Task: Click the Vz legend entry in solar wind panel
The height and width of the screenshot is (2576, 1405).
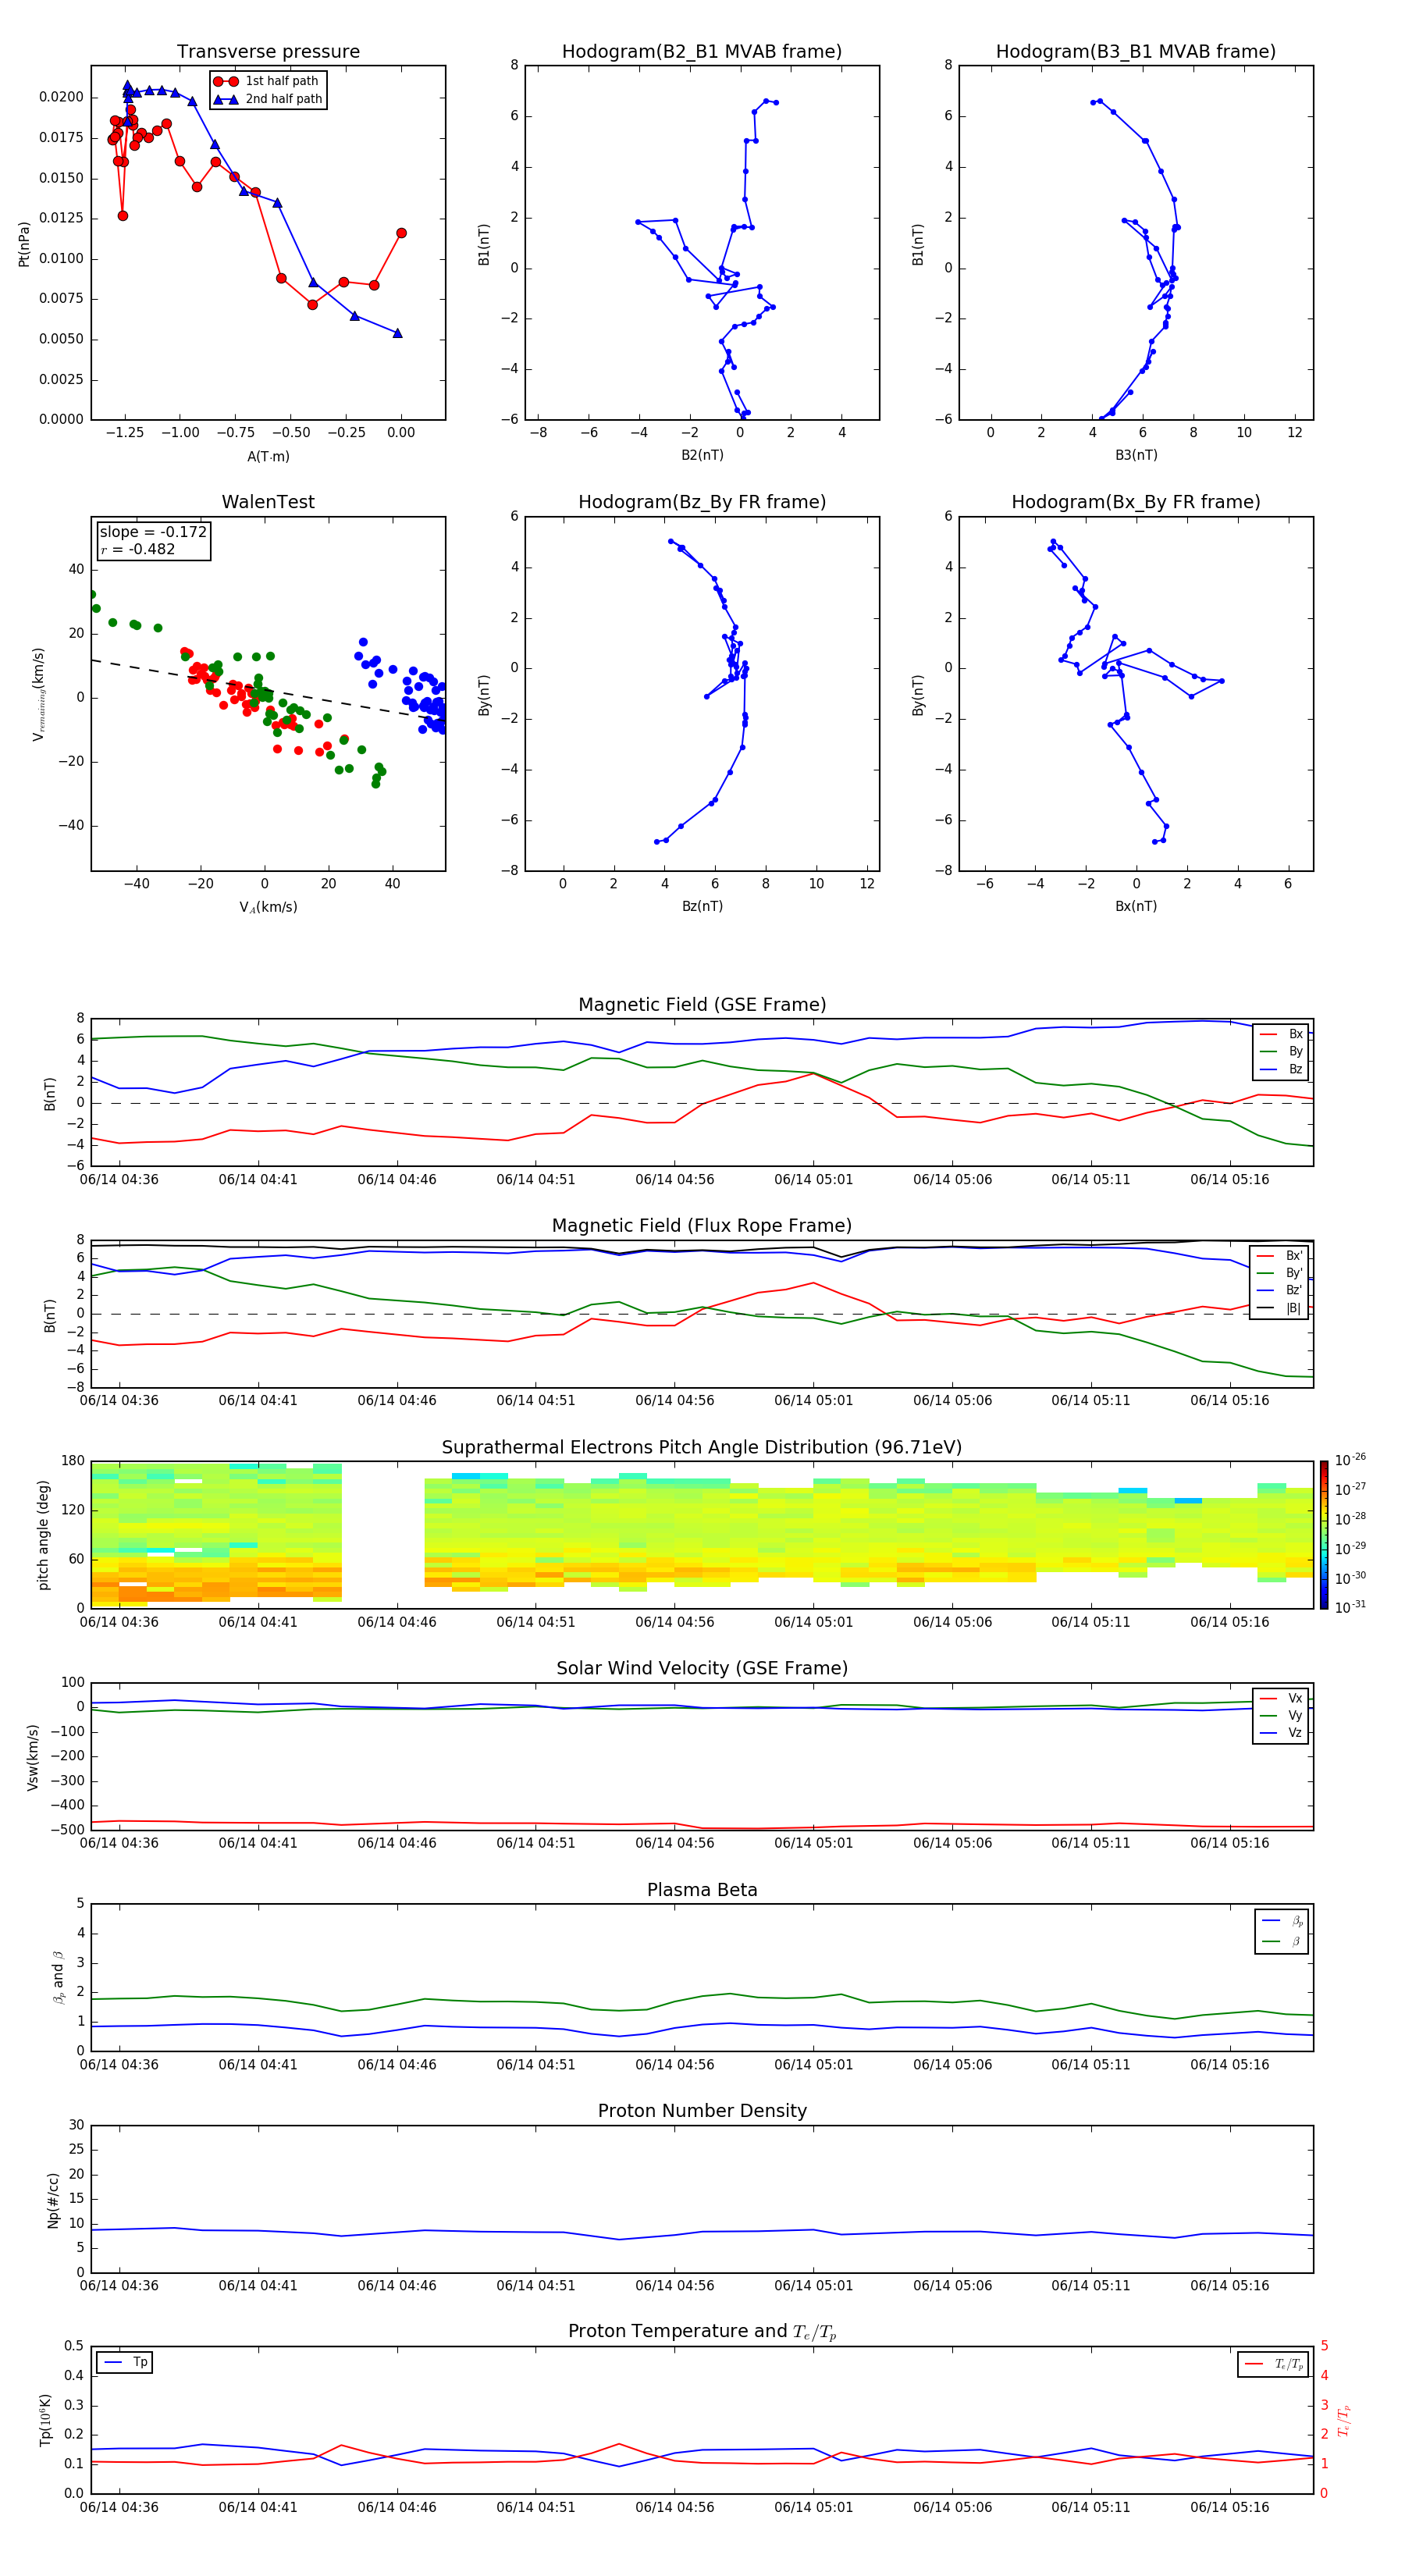Action: point(1281,1733)
